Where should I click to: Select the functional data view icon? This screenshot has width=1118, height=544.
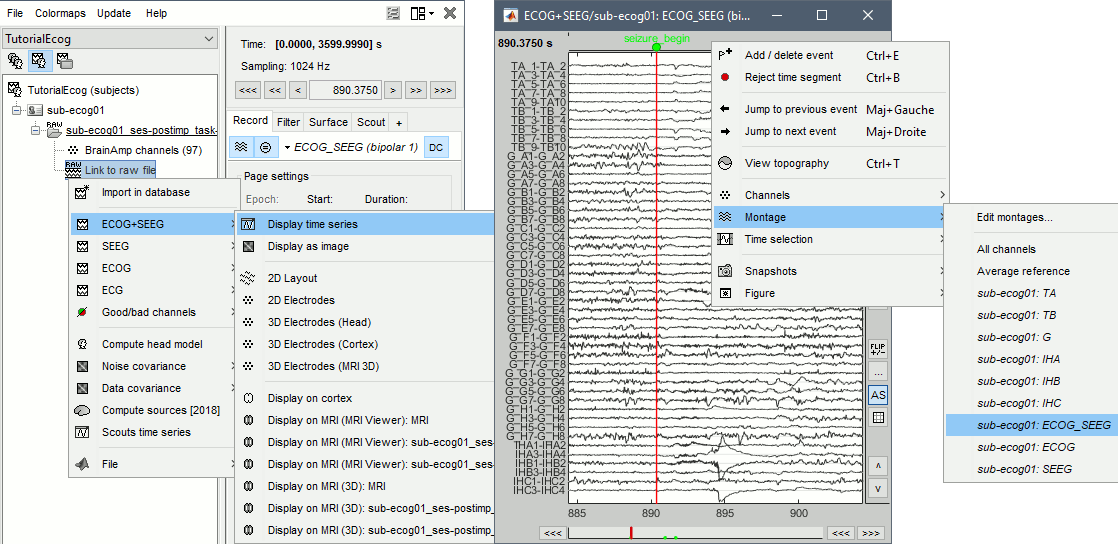coord(40,61)
